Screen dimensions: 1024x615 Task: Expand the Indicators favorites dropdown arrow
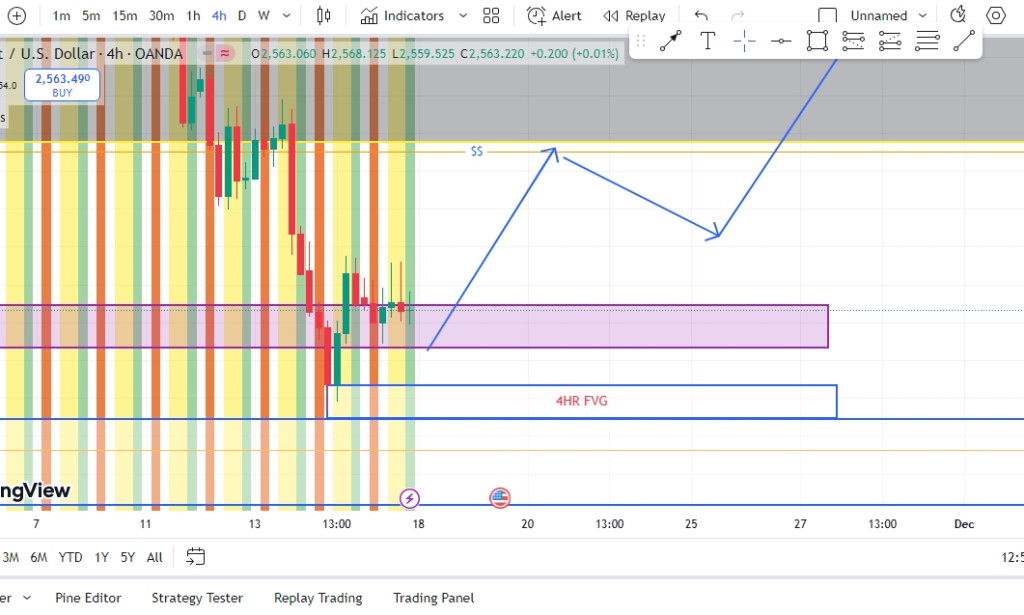click(462, 16)
